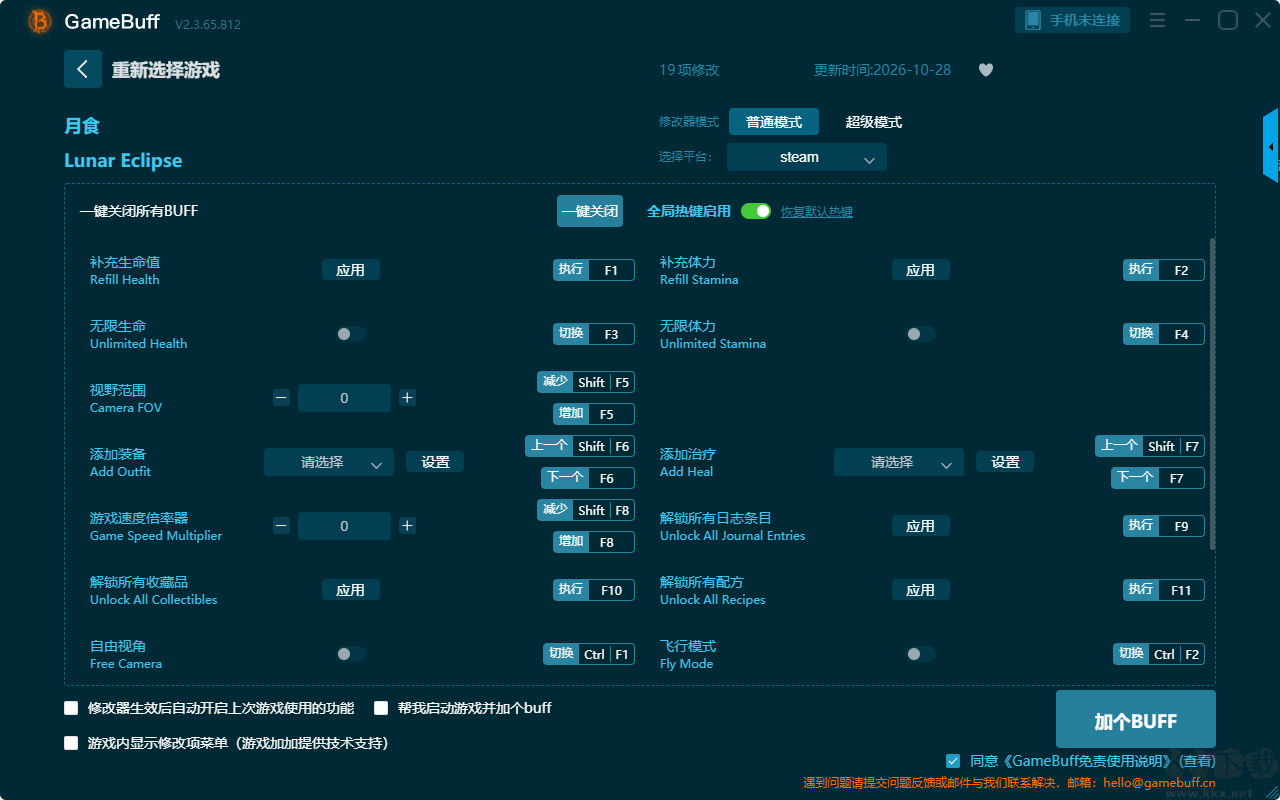Click restore default hotkeys link
1280x800 pixels.
pos(817,212)
